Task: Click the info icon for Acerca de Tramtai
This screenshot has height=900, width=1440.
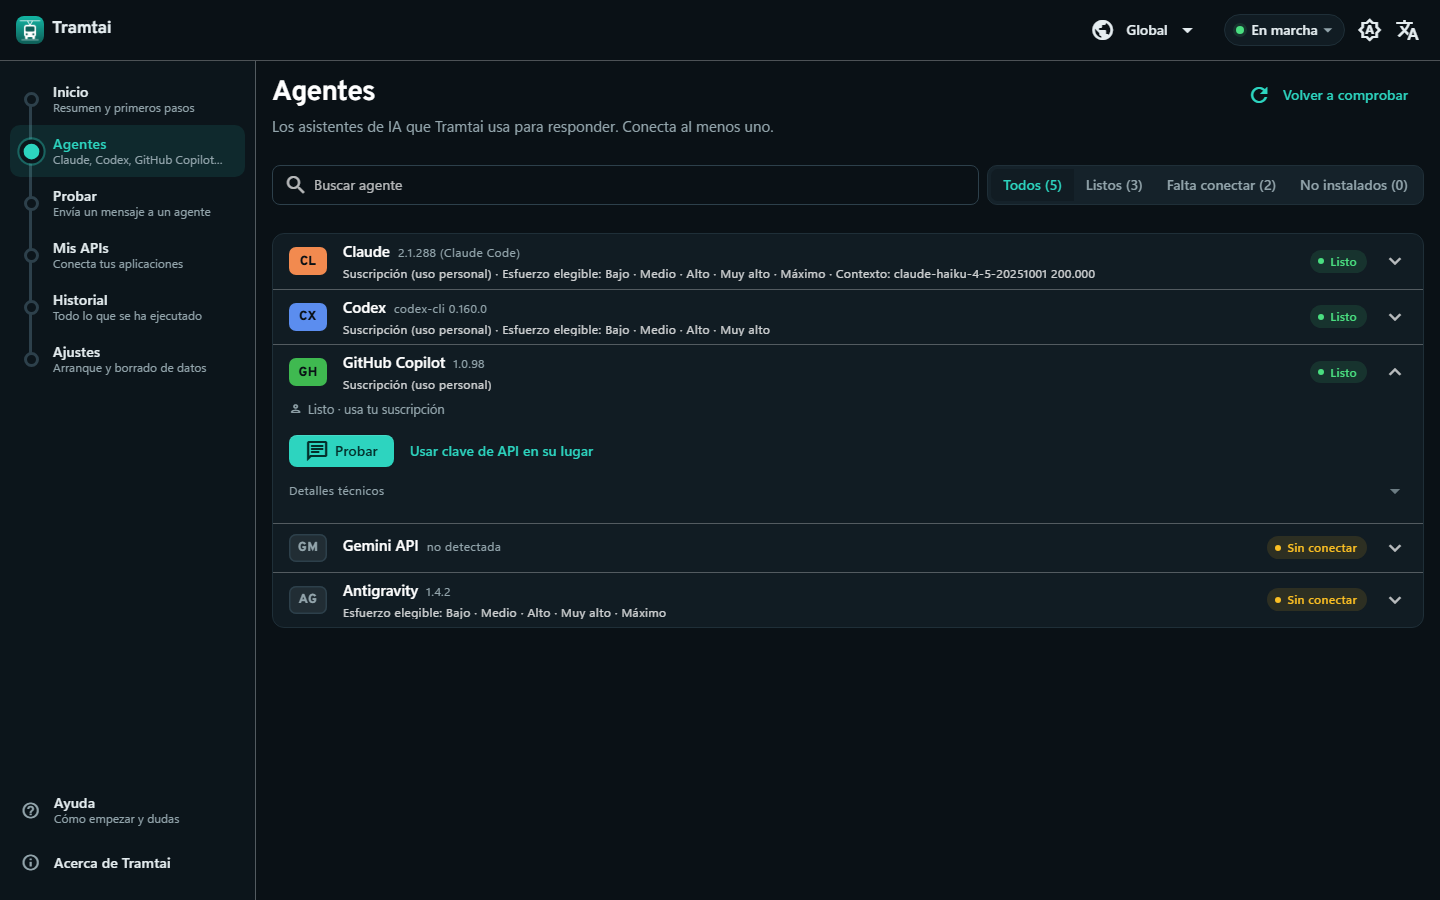Action: tap(31, 862)
